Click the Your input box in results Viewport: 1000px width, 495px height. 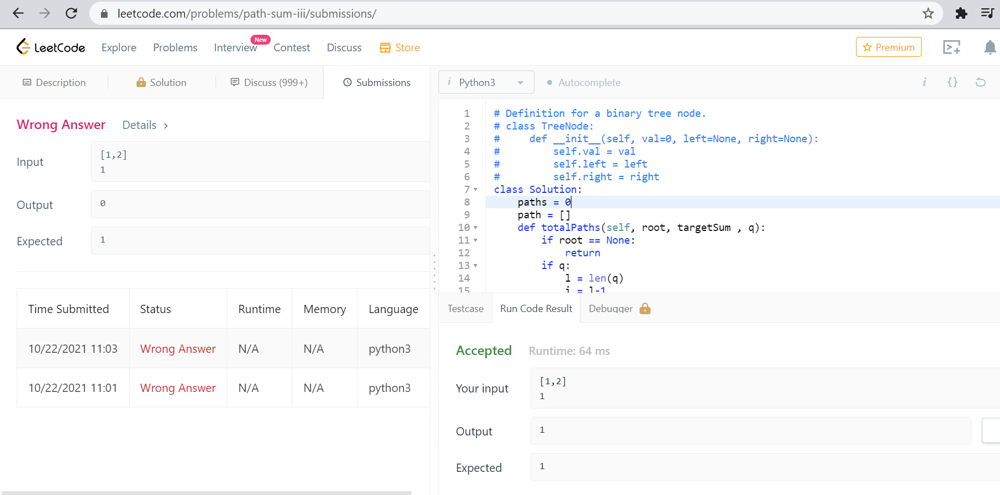point(765,388)
